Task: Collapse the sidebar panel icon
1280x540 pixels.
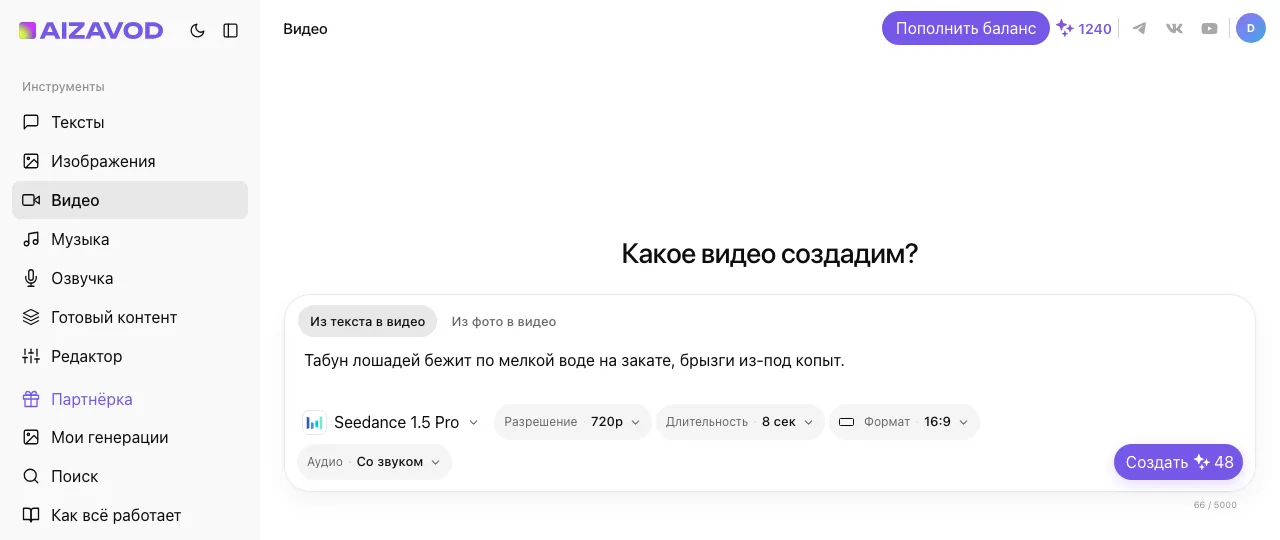Action: (x=230, y=30)
